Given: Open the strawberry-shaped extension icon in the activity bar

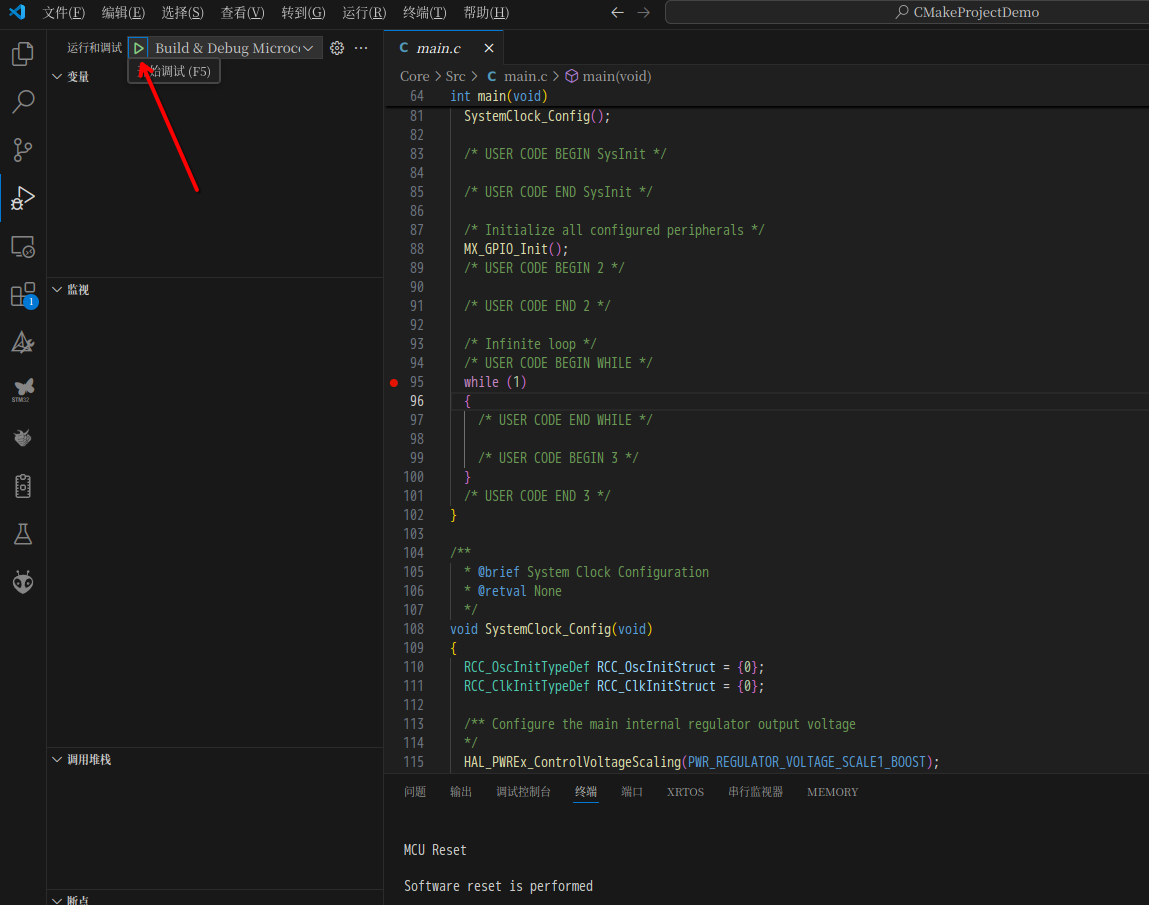Looking at the screenshot, I should click(23, 437).
